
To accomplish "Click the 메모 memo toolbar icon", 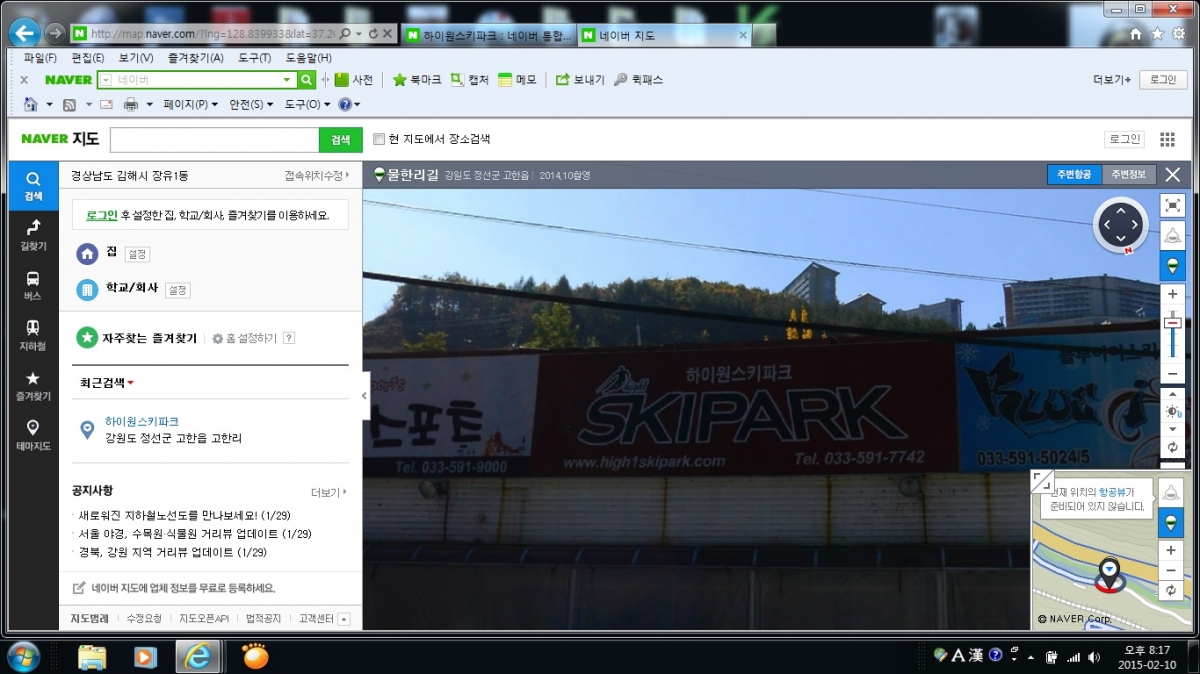I will 517,80.
